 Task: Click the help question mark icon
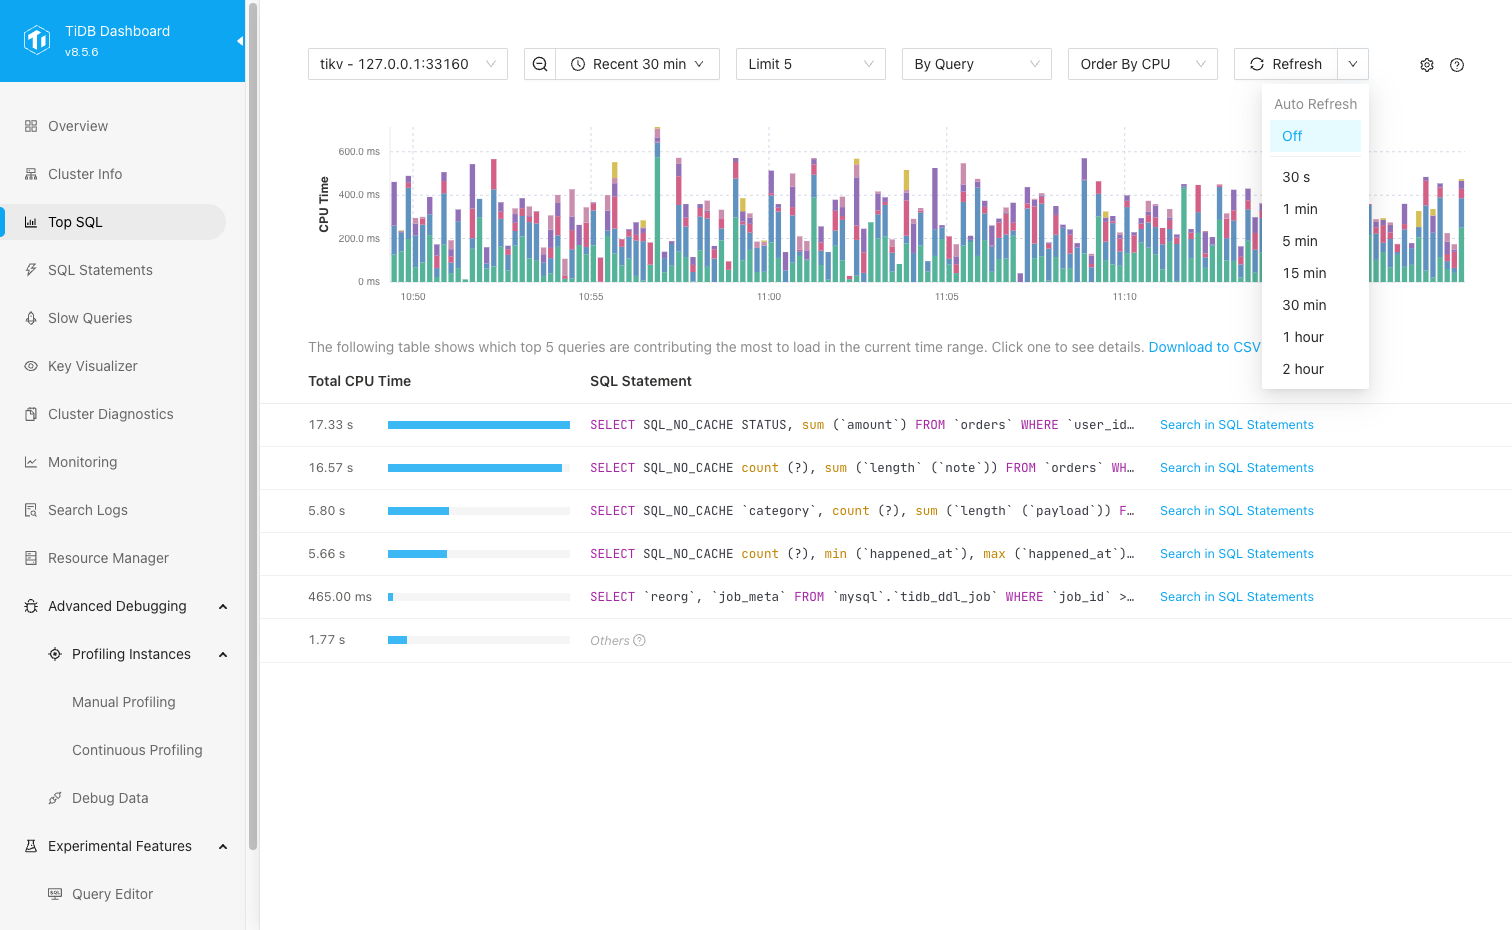point(1457,65)
